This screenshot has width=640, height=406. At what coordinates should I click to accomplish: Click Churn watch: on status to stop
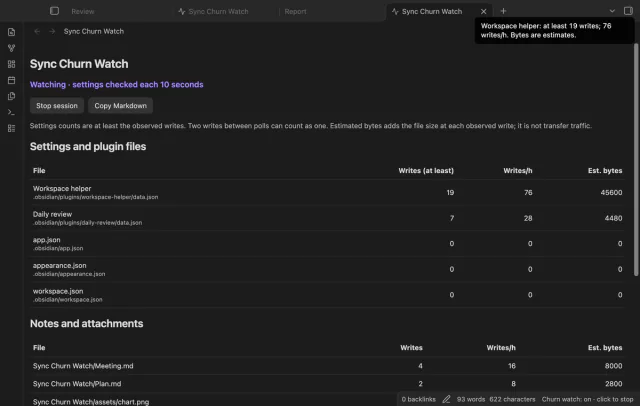(x=587, y=399)
